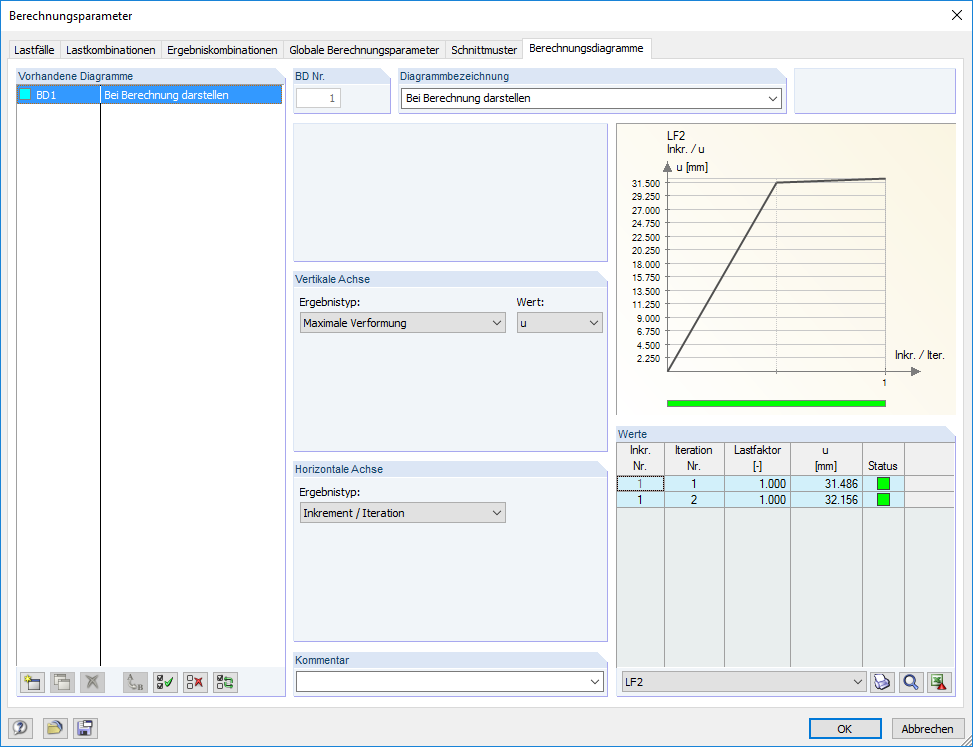Create a new calculation diagram
973x747 pixels.
pos(32,682)
